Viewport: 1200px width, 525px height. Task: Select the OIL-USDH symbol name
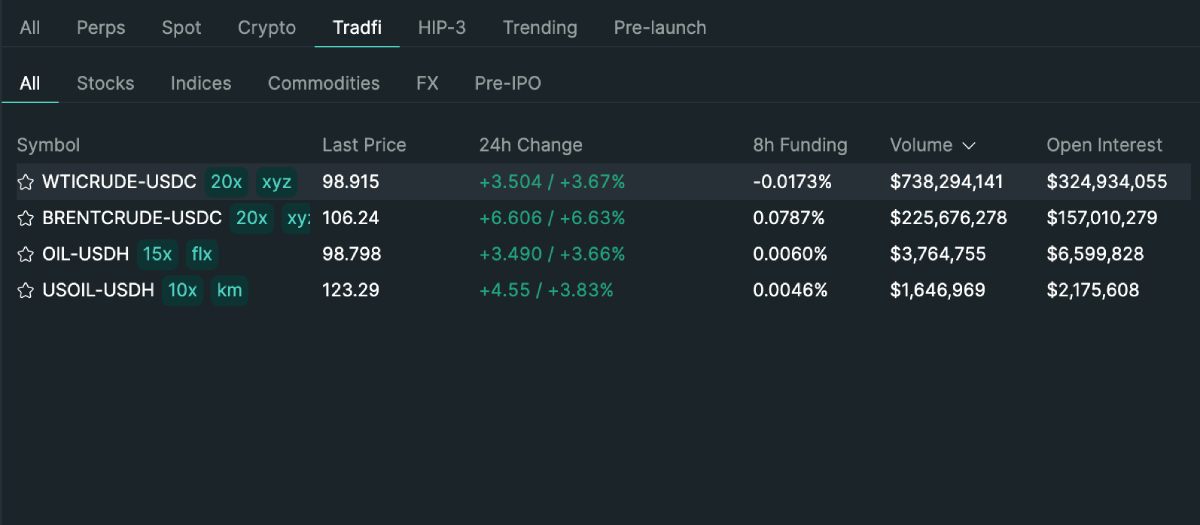pyautogui.click(x=85, y=254)
